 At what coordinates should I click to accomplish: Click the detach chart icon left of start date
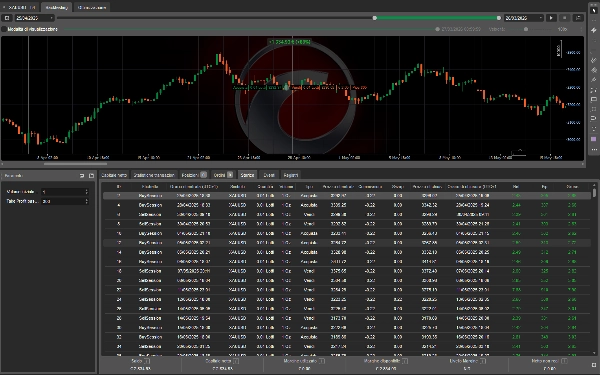(7, 18)
